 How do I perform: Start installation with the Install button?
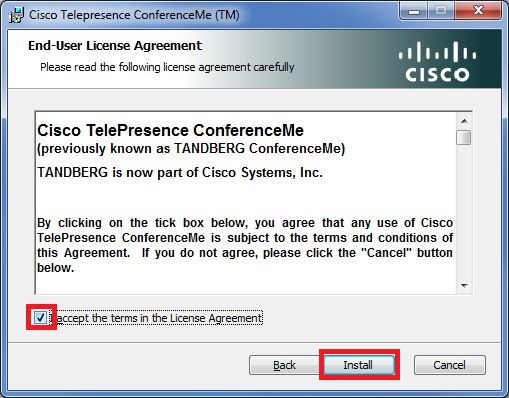(x=358, y=365)
